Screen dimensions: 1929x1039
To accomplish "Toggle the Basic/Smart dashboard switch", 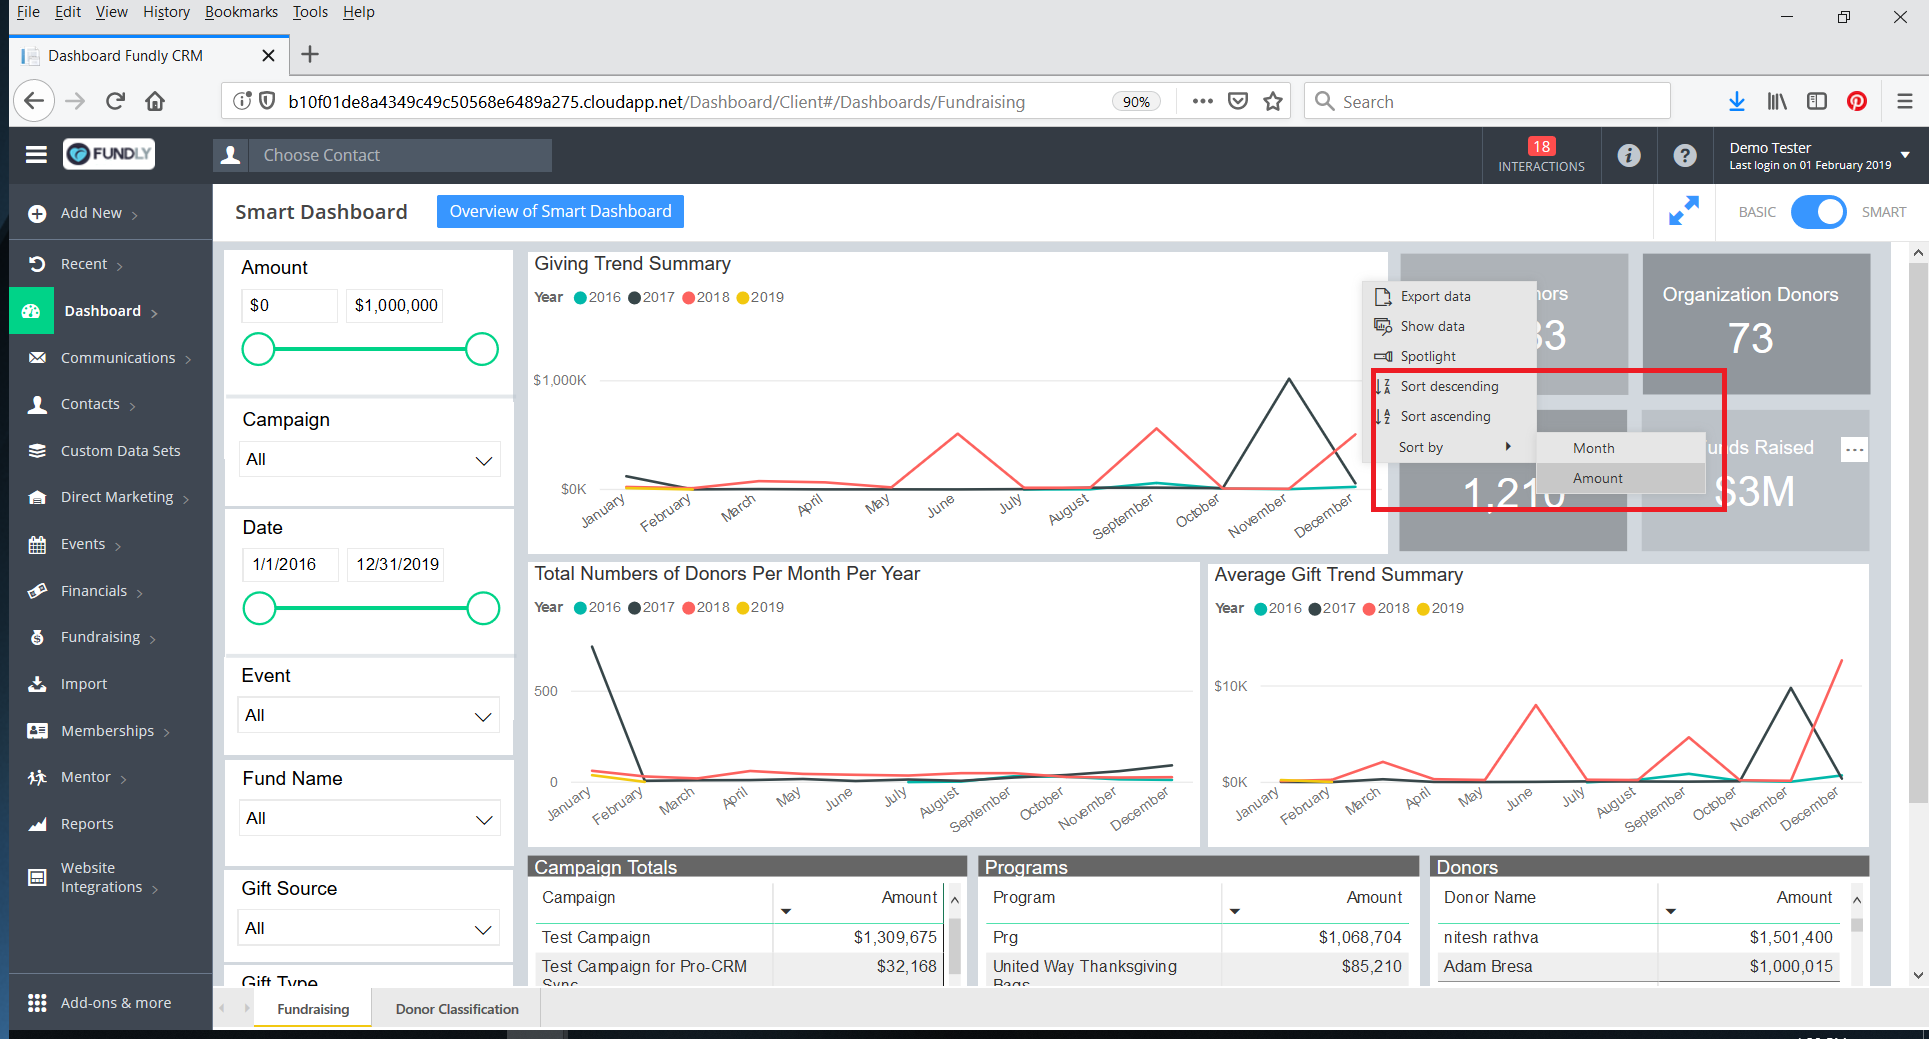I will click(1818, 212).
